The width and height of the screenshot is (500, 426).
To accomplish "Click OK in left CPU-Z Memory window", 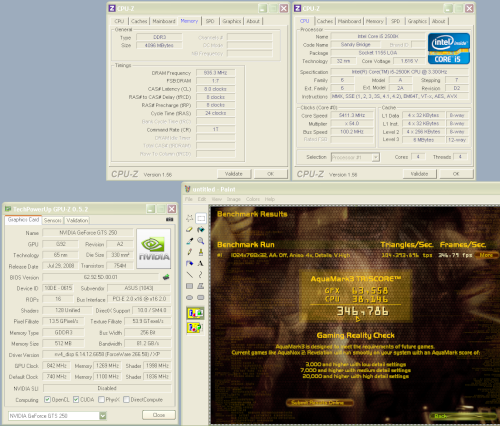I will (x=270, y=174).
